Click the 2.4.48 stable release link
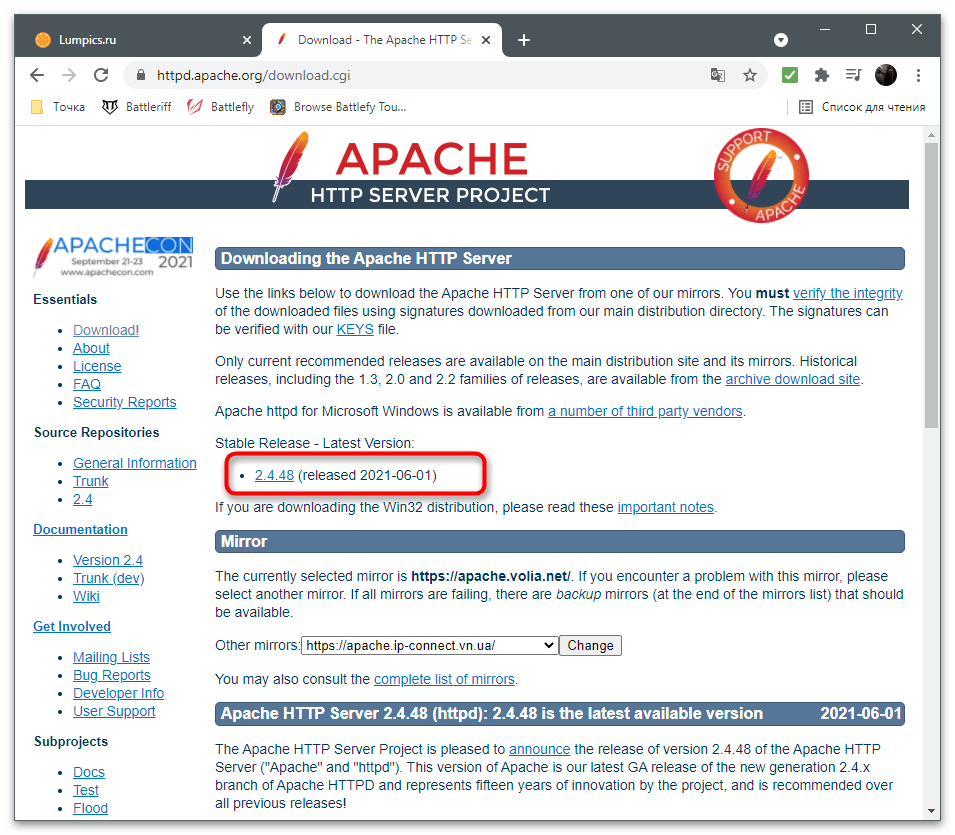 [274, 475]
